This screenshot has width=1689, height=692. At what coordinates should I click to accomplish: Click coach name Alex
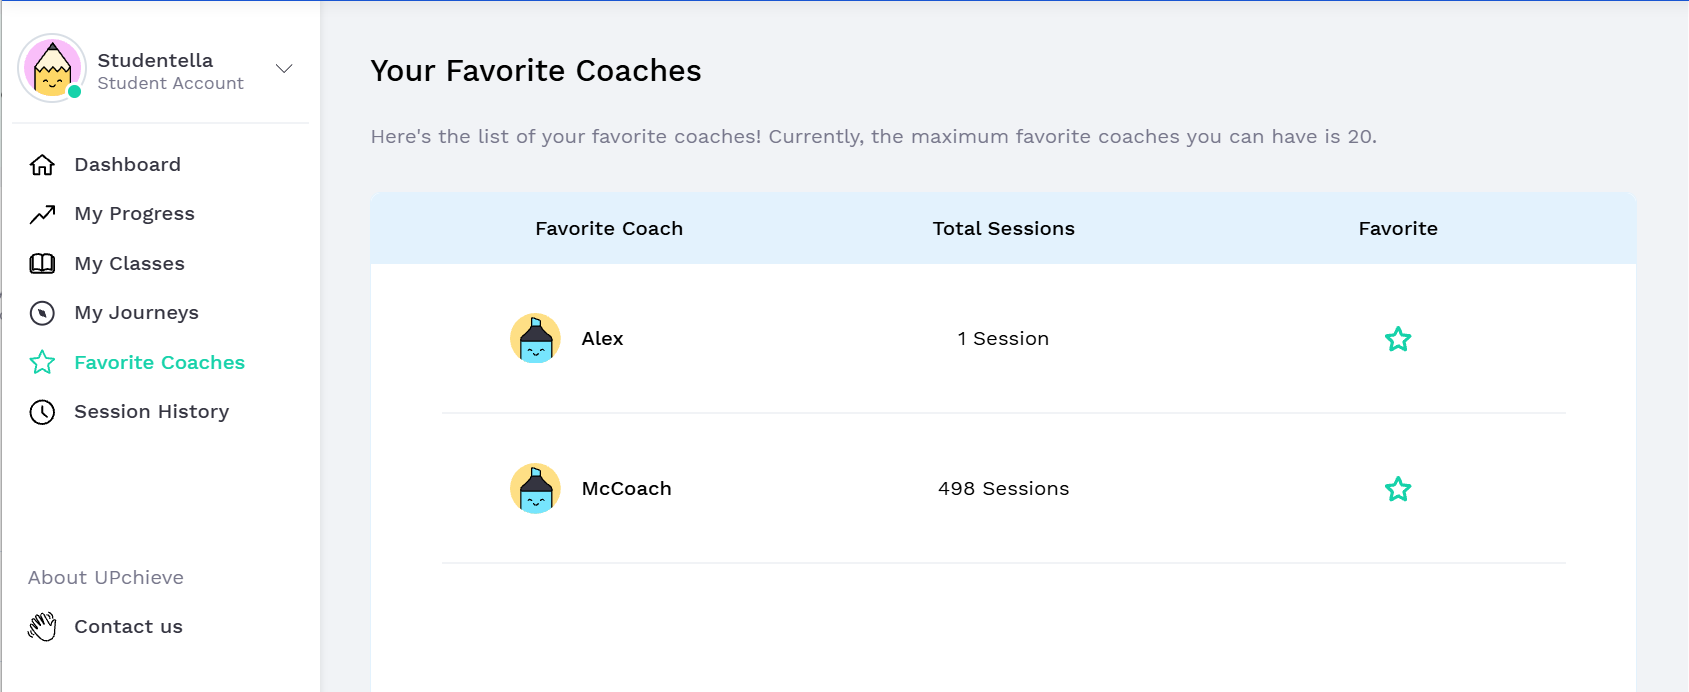[x=602, y=339]
